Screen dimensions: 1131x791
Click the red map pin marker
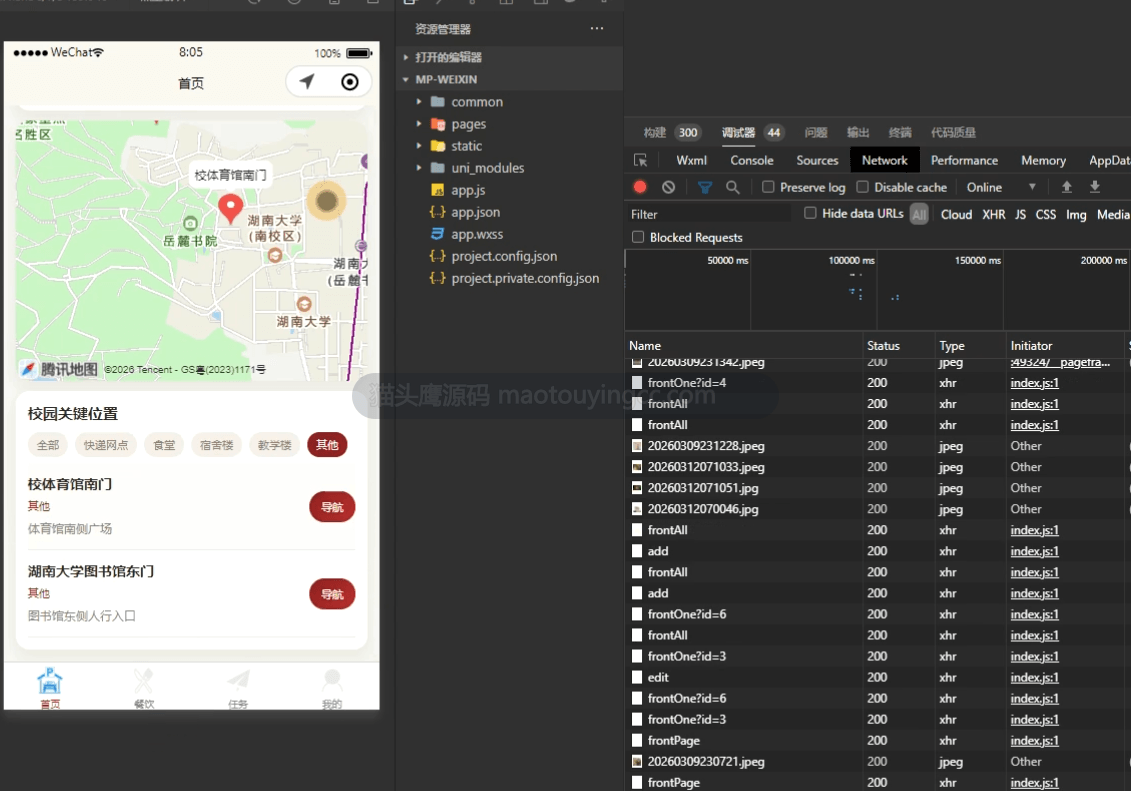click(x=230, y=208)
